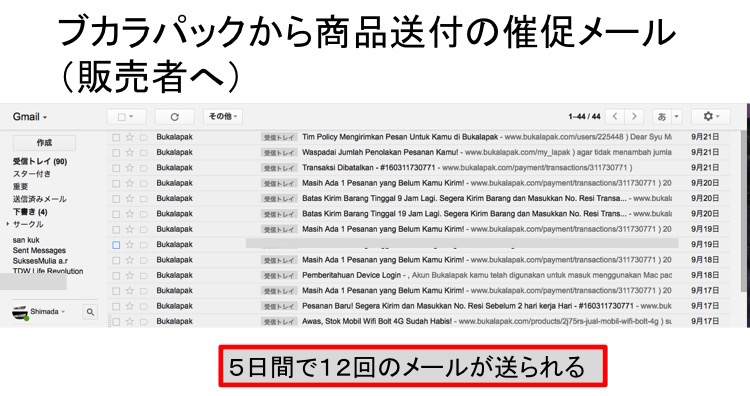
Task: Select the Pemberitahuan Device Login email checkbox
Action: click(x=116, y=275)
